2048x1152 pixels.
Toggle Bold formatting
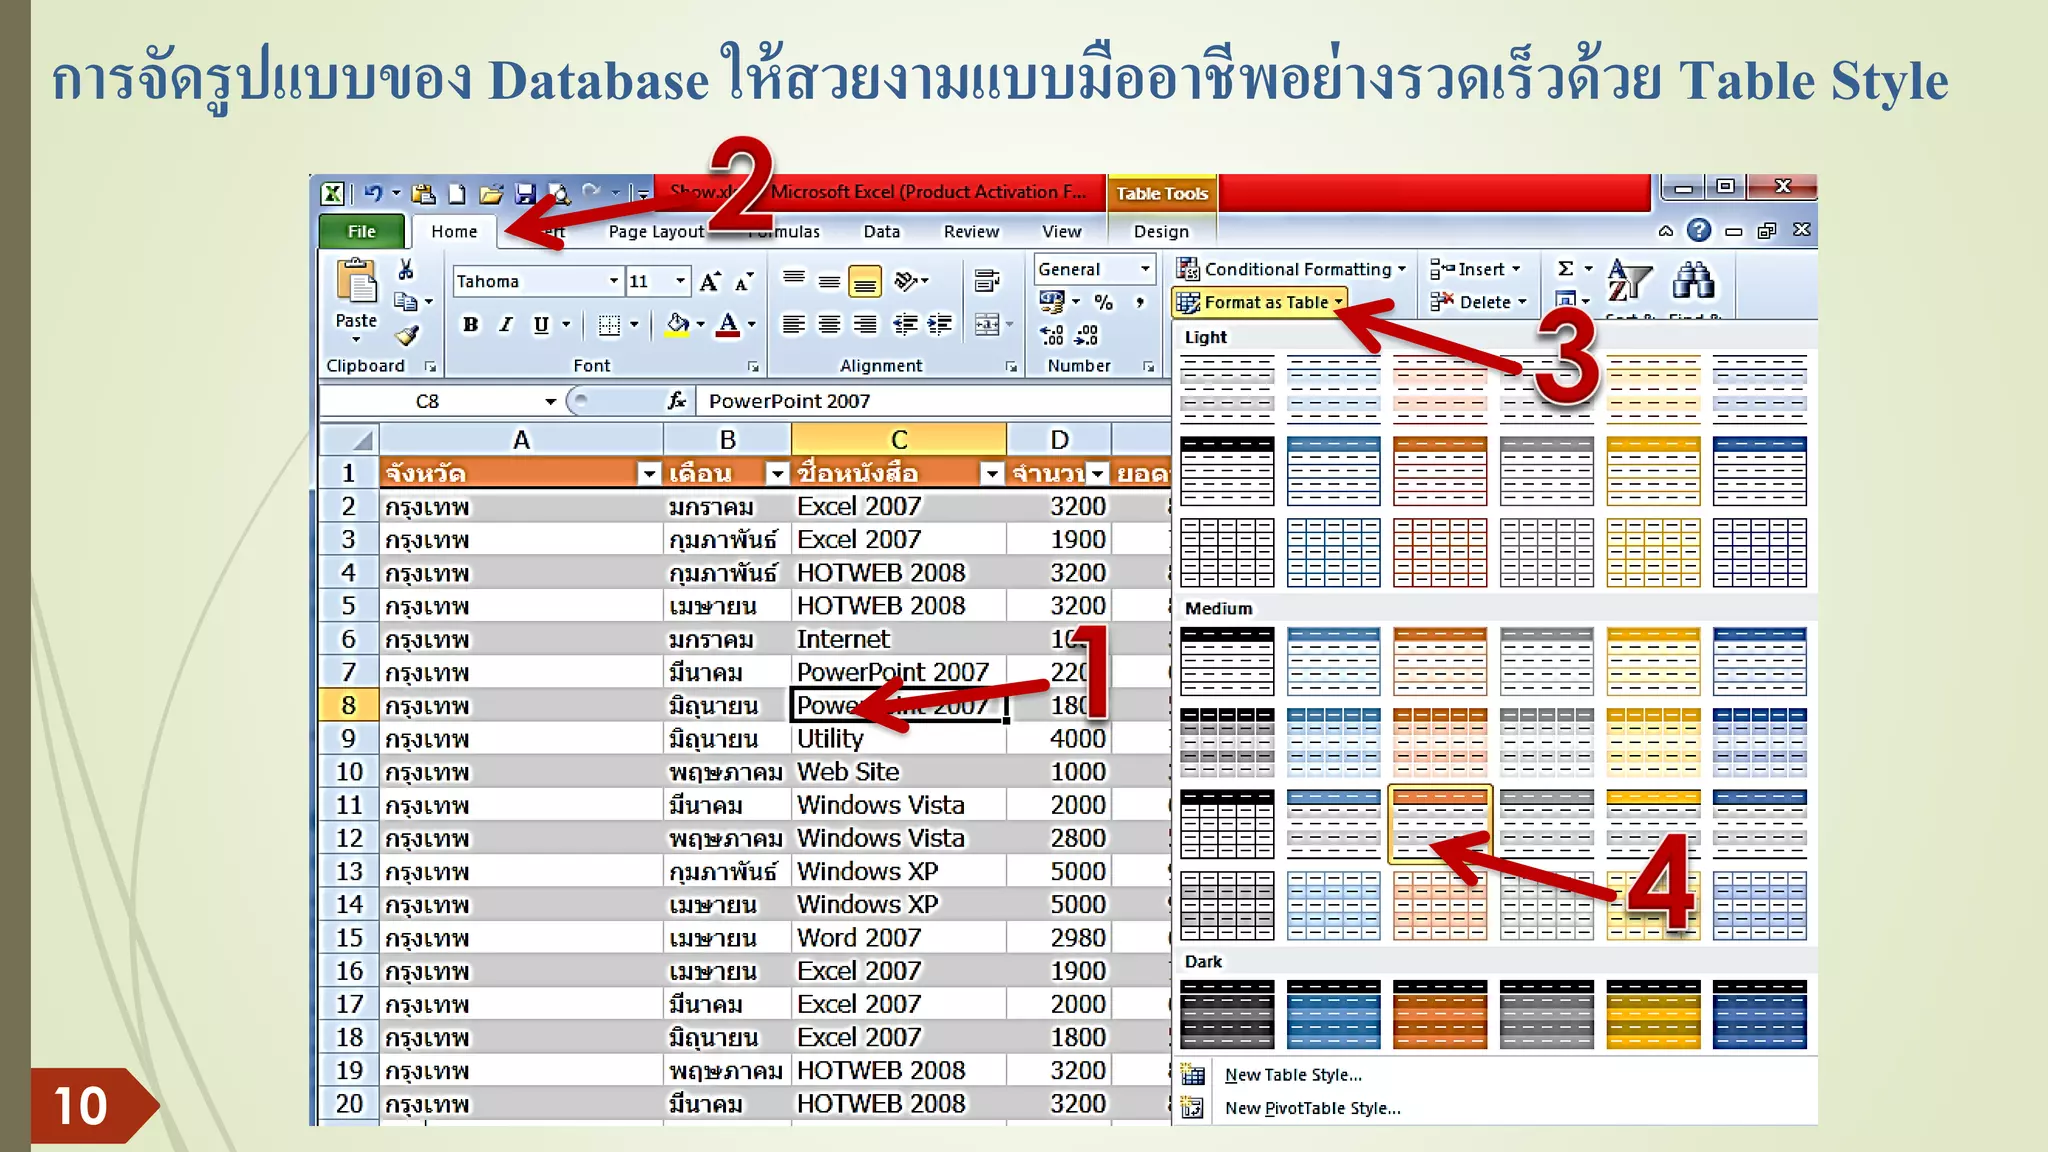pyautogui.click(x=470, y=324)
